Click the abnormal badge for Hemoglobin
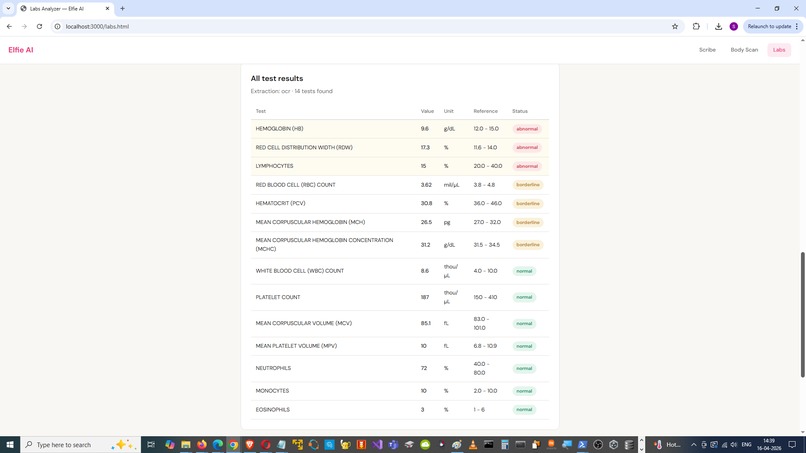Image resolution: width=806 pixels, height=453 pixels. 526,129
